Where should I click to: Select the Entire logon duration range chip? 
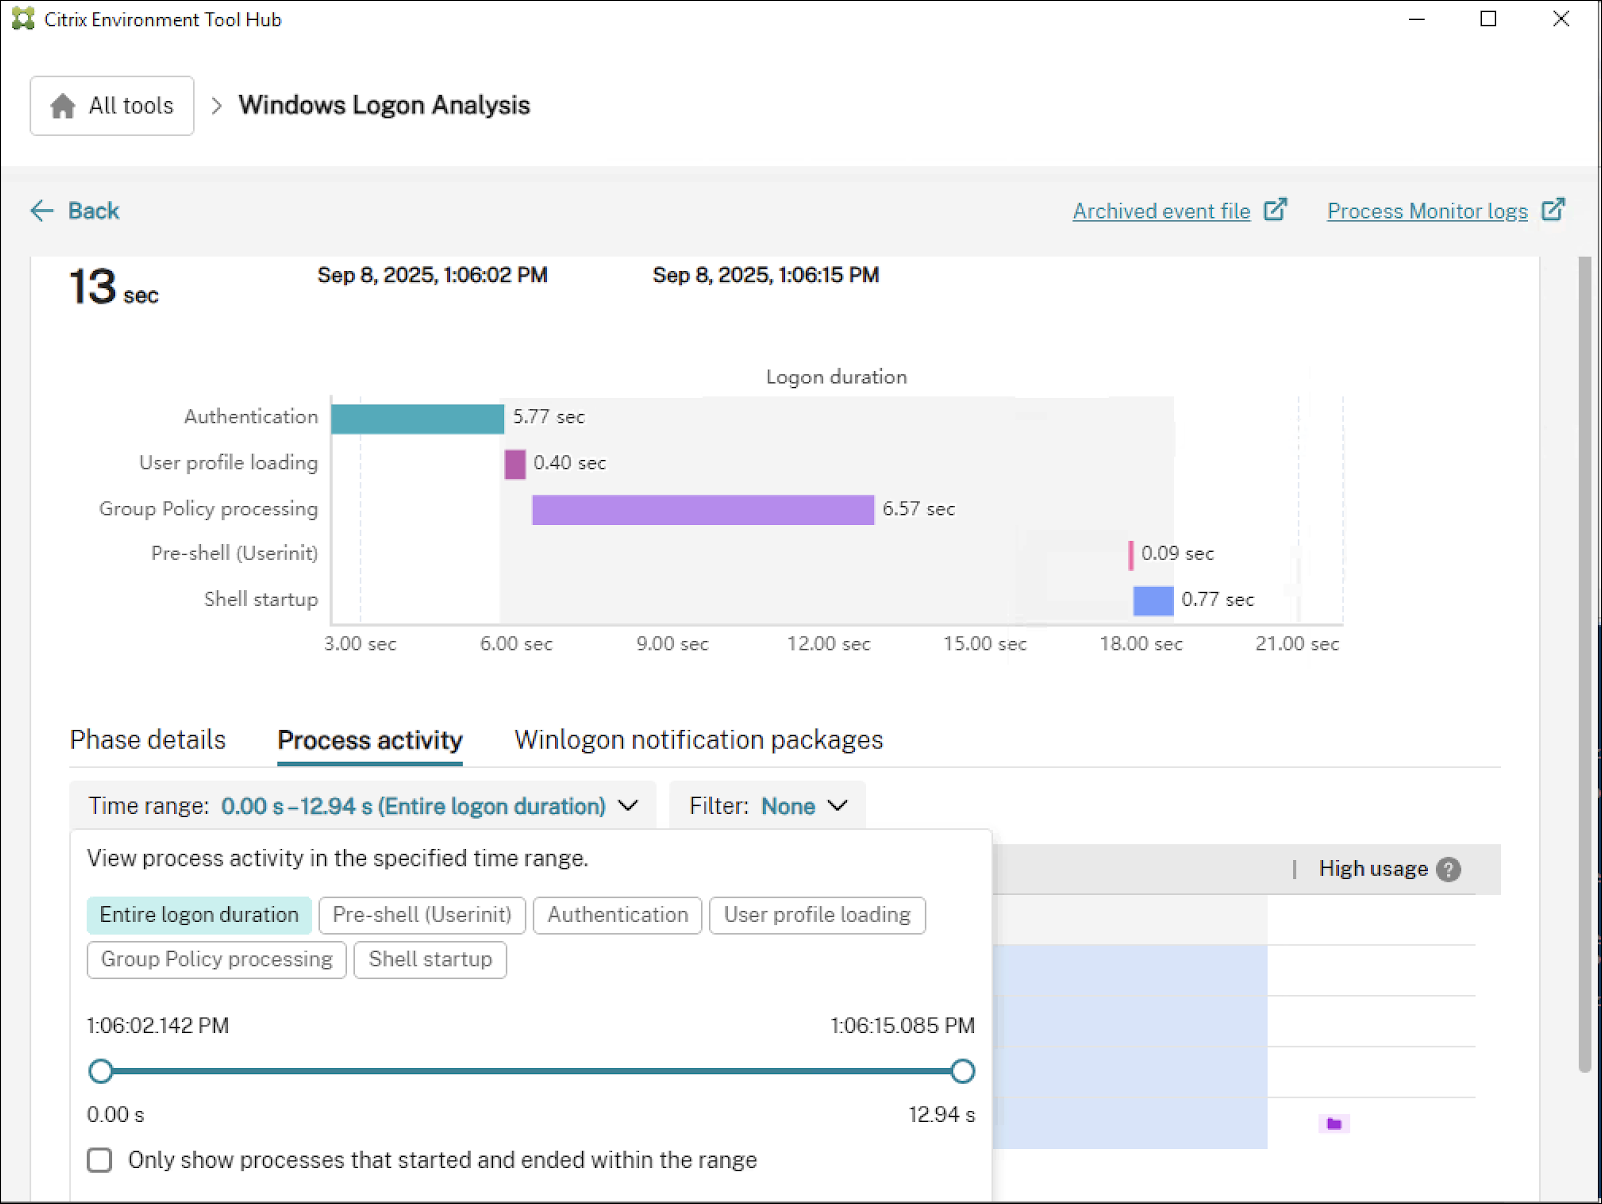[x=199, y=915]
